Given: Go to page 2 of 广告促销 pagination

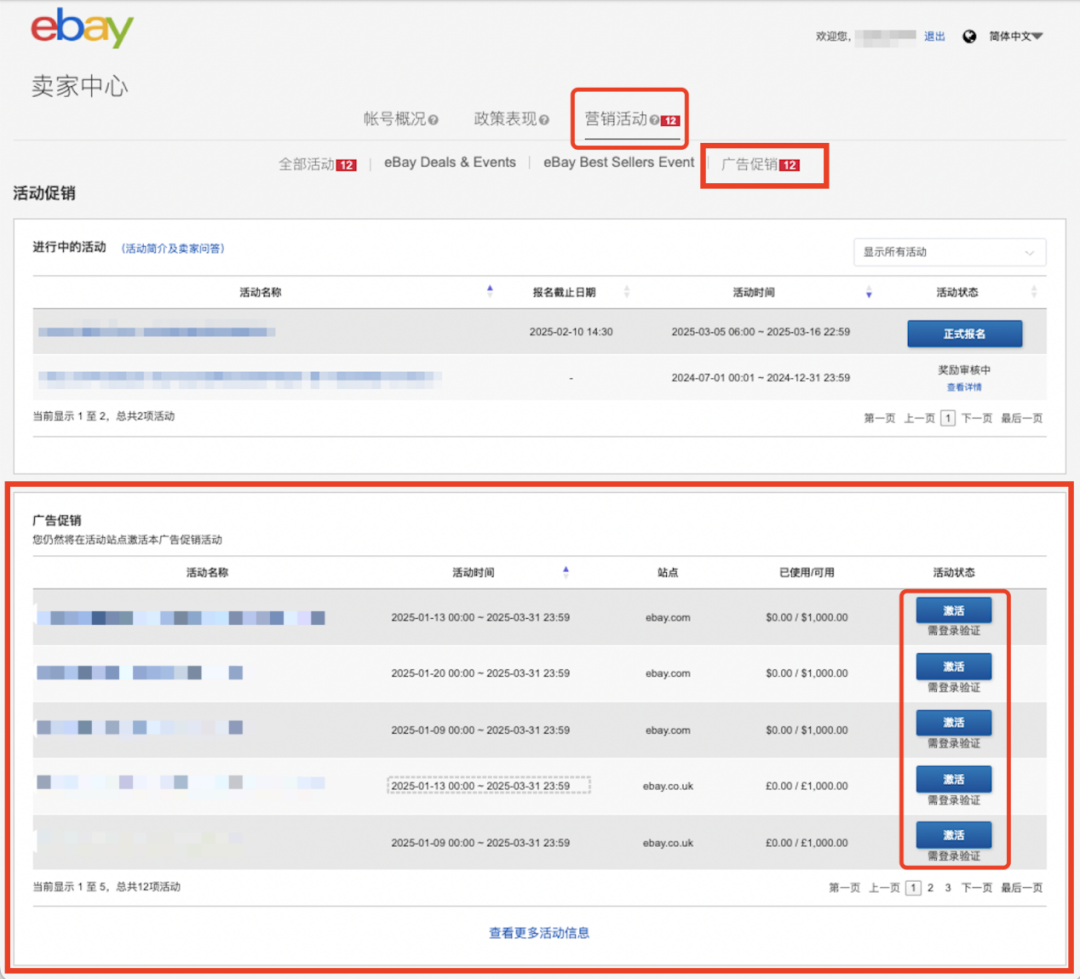Looking at the screenshot, I should [x=930, y=887].
